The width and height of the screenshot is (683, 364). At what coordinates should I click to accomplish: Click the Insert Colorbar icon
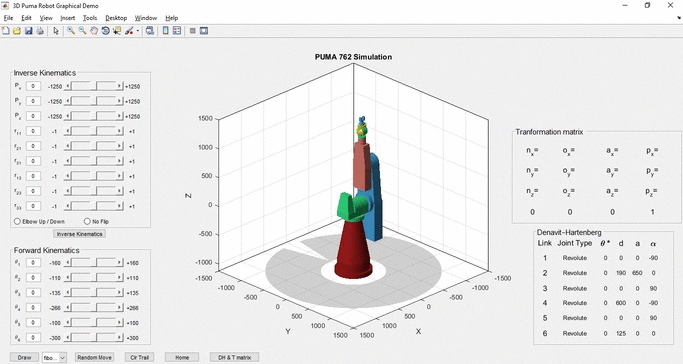(166, 31)
